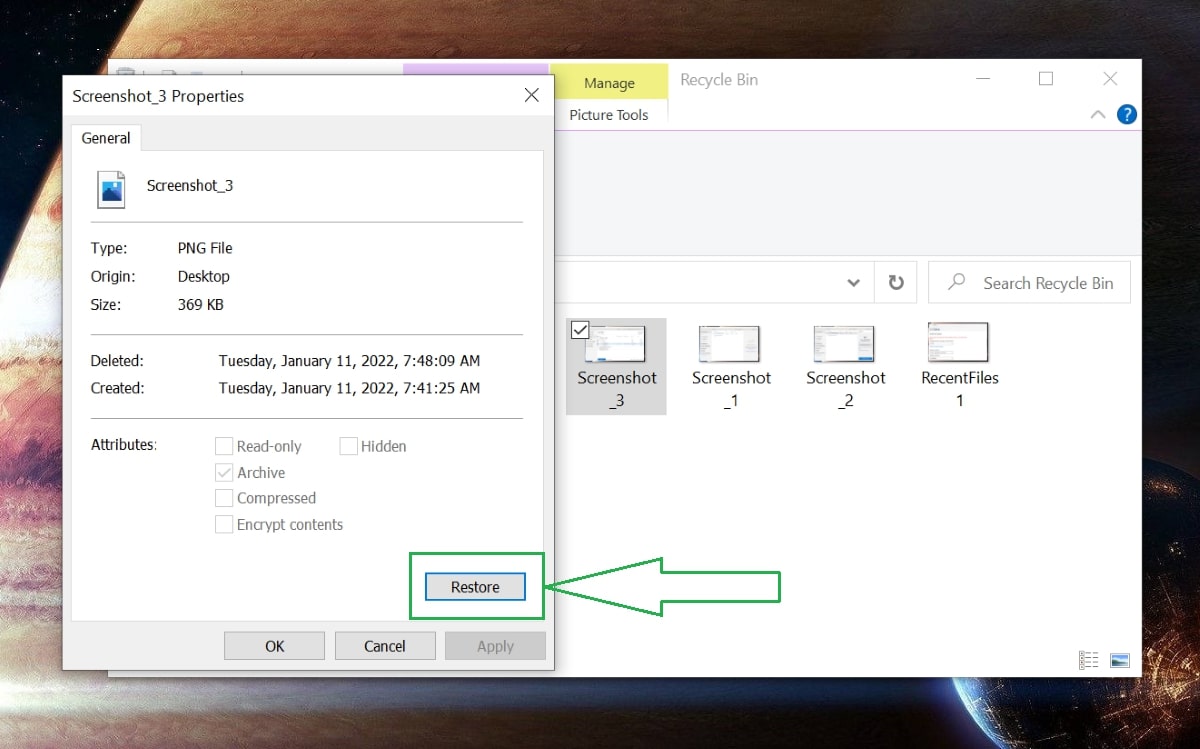Viewport: 1200px width, 749px height.
Task: Maximize the Recycle Bin window
Action: (x=1046, y=79)
